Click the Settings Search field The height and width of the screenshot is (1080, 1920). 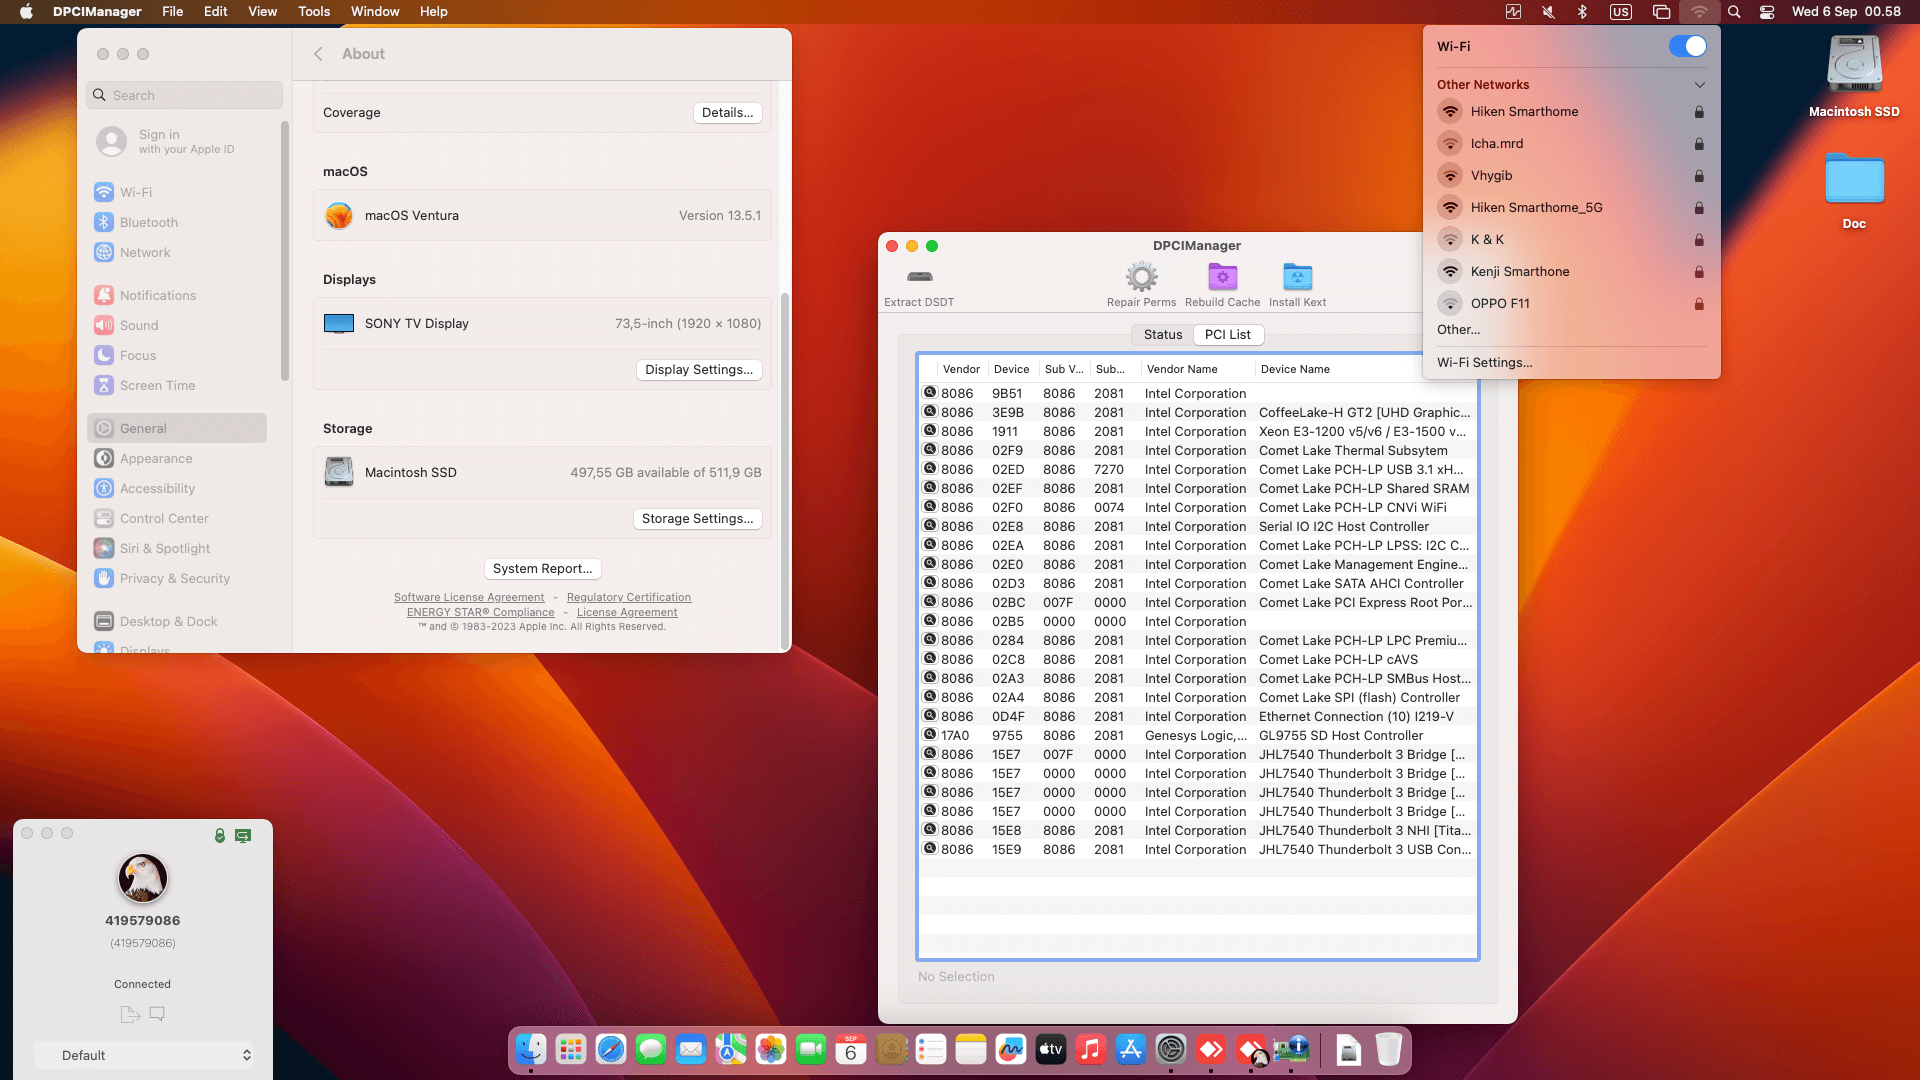(185, 95)
